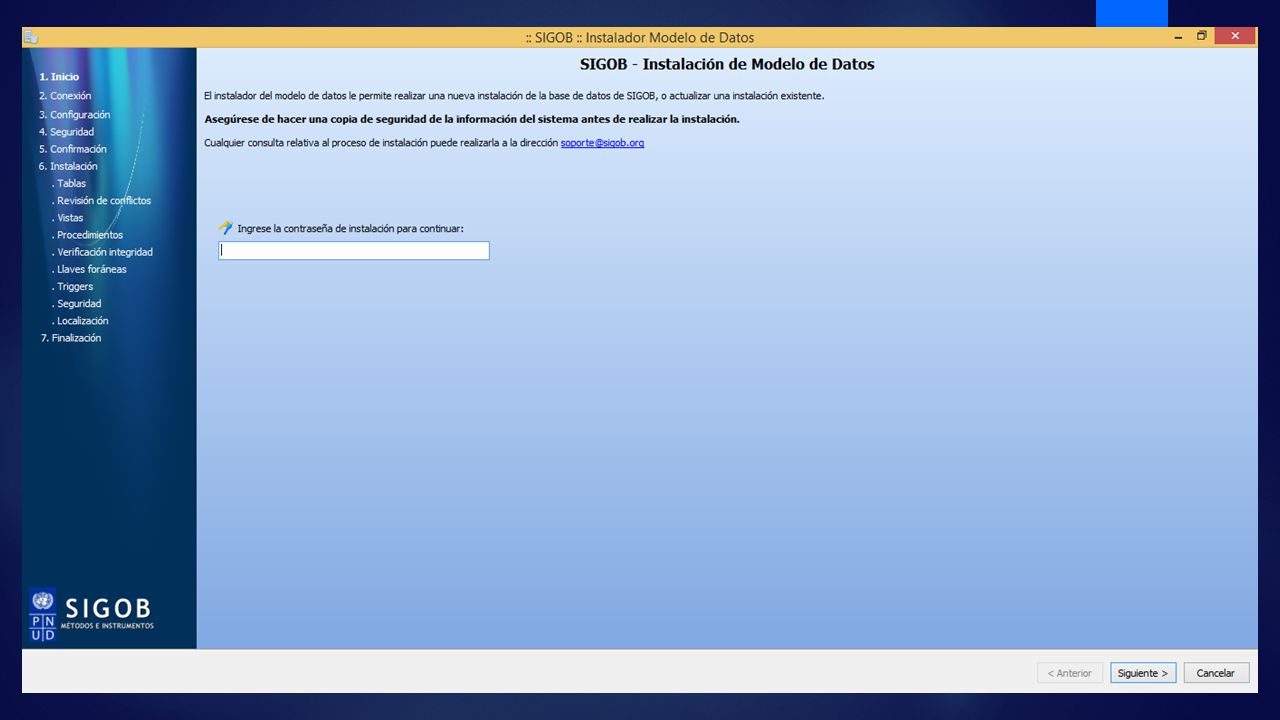Select step 3. Configuración in sidebar
1280x720 pixels.
(x=75, y=115)
